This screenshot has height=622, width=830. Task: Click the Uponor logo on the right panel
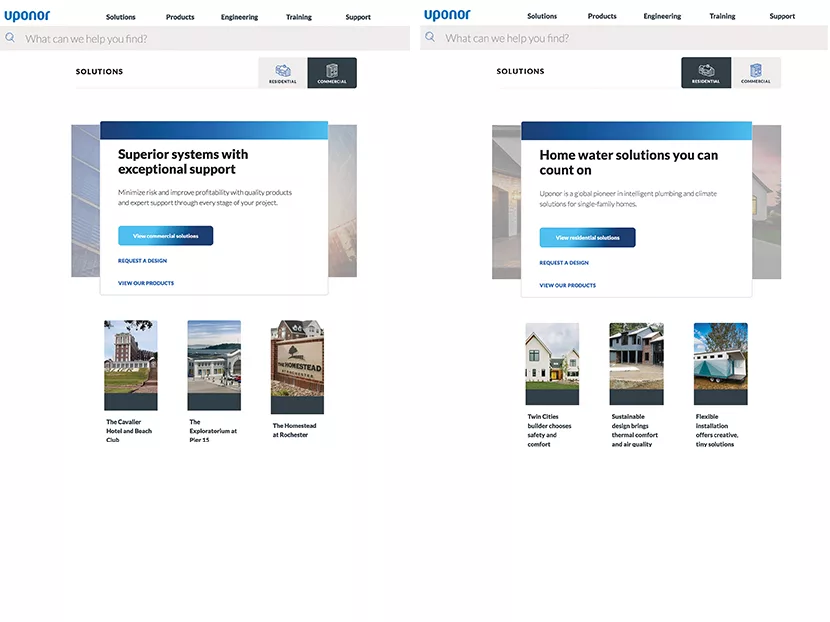pyautogui.click(x=446, y=15)
